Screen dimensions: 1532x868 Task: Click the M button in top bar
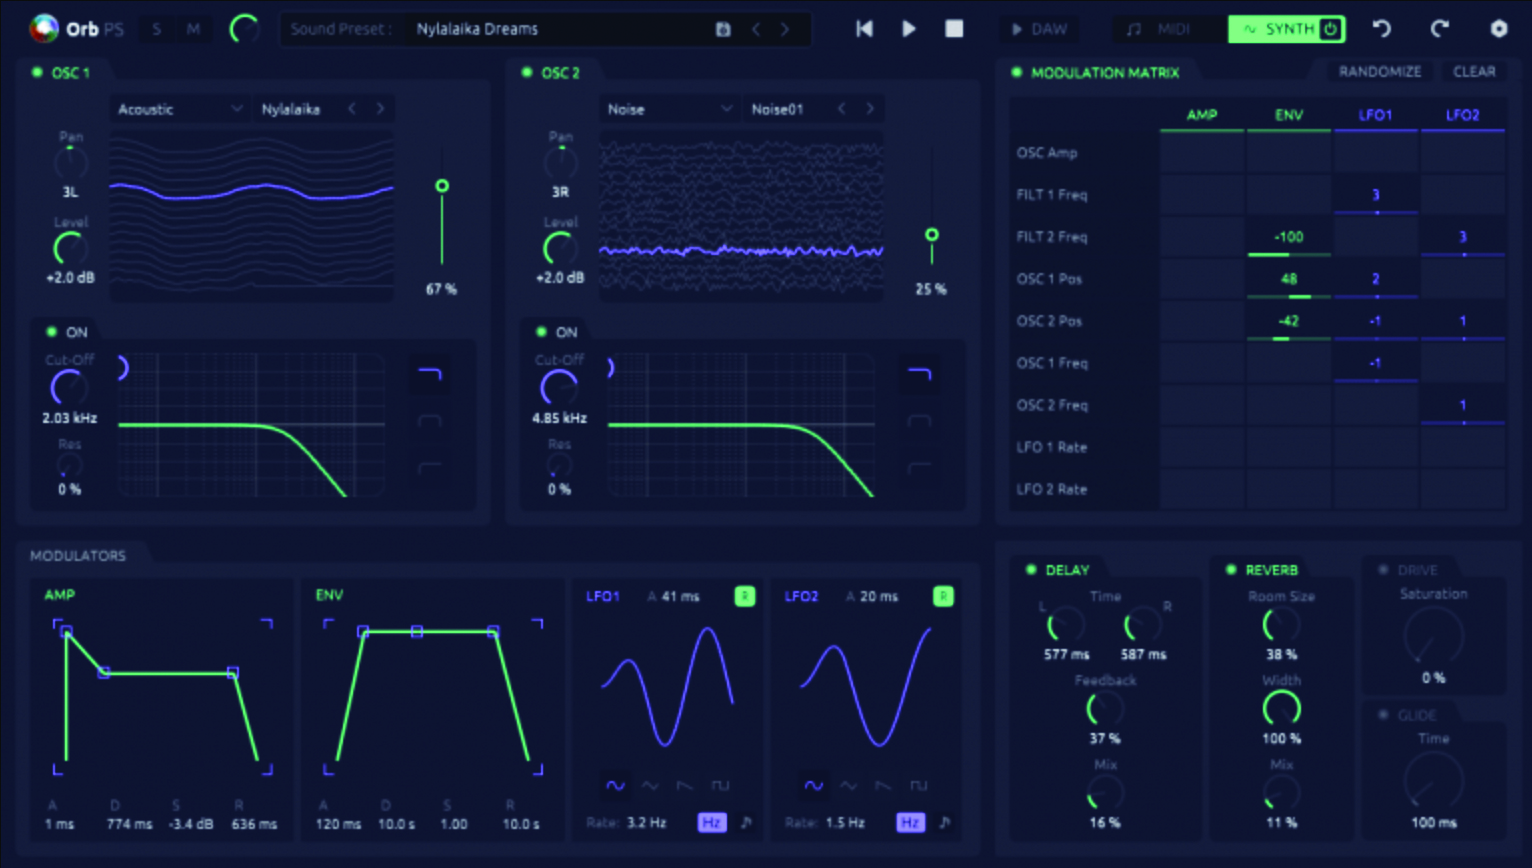[x=193, y=29]
